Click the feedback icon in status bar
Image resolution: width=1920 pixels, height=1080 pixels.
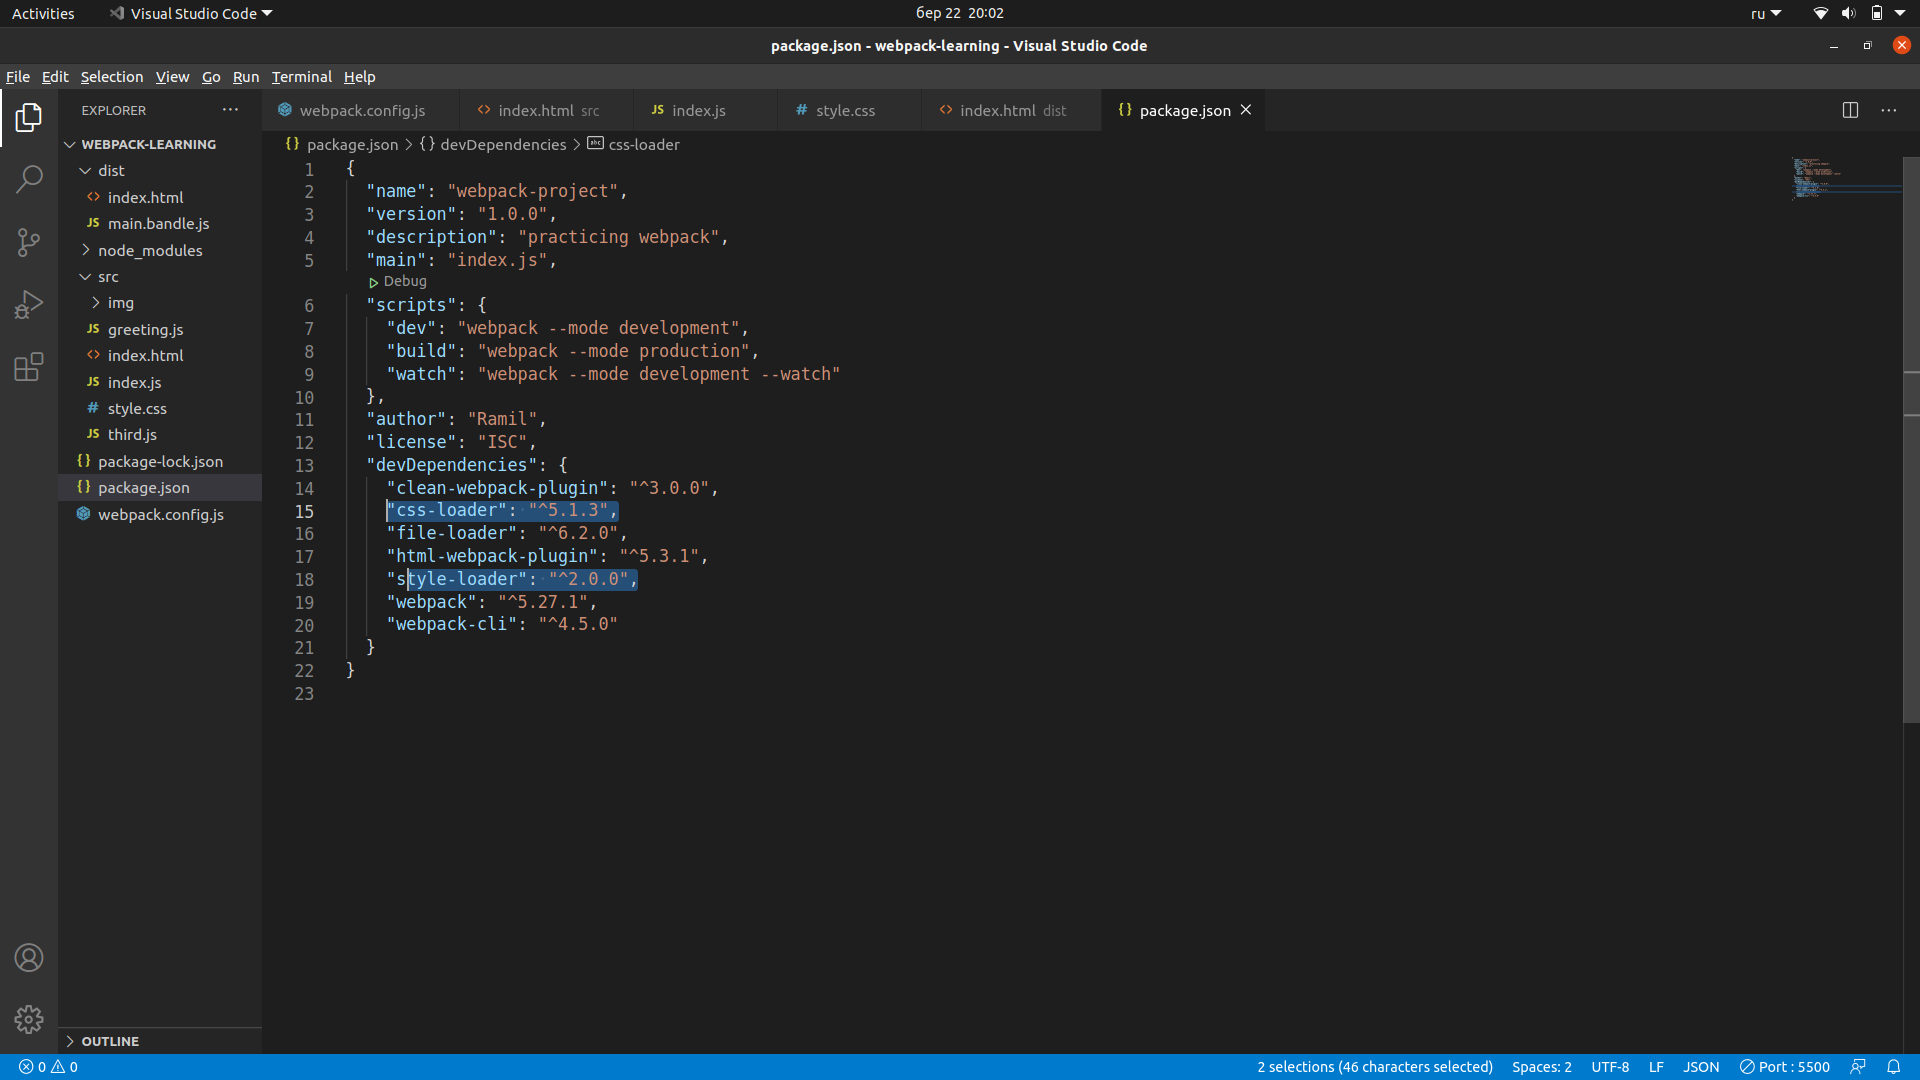pyautogui.click(x=1858, y=1067)
